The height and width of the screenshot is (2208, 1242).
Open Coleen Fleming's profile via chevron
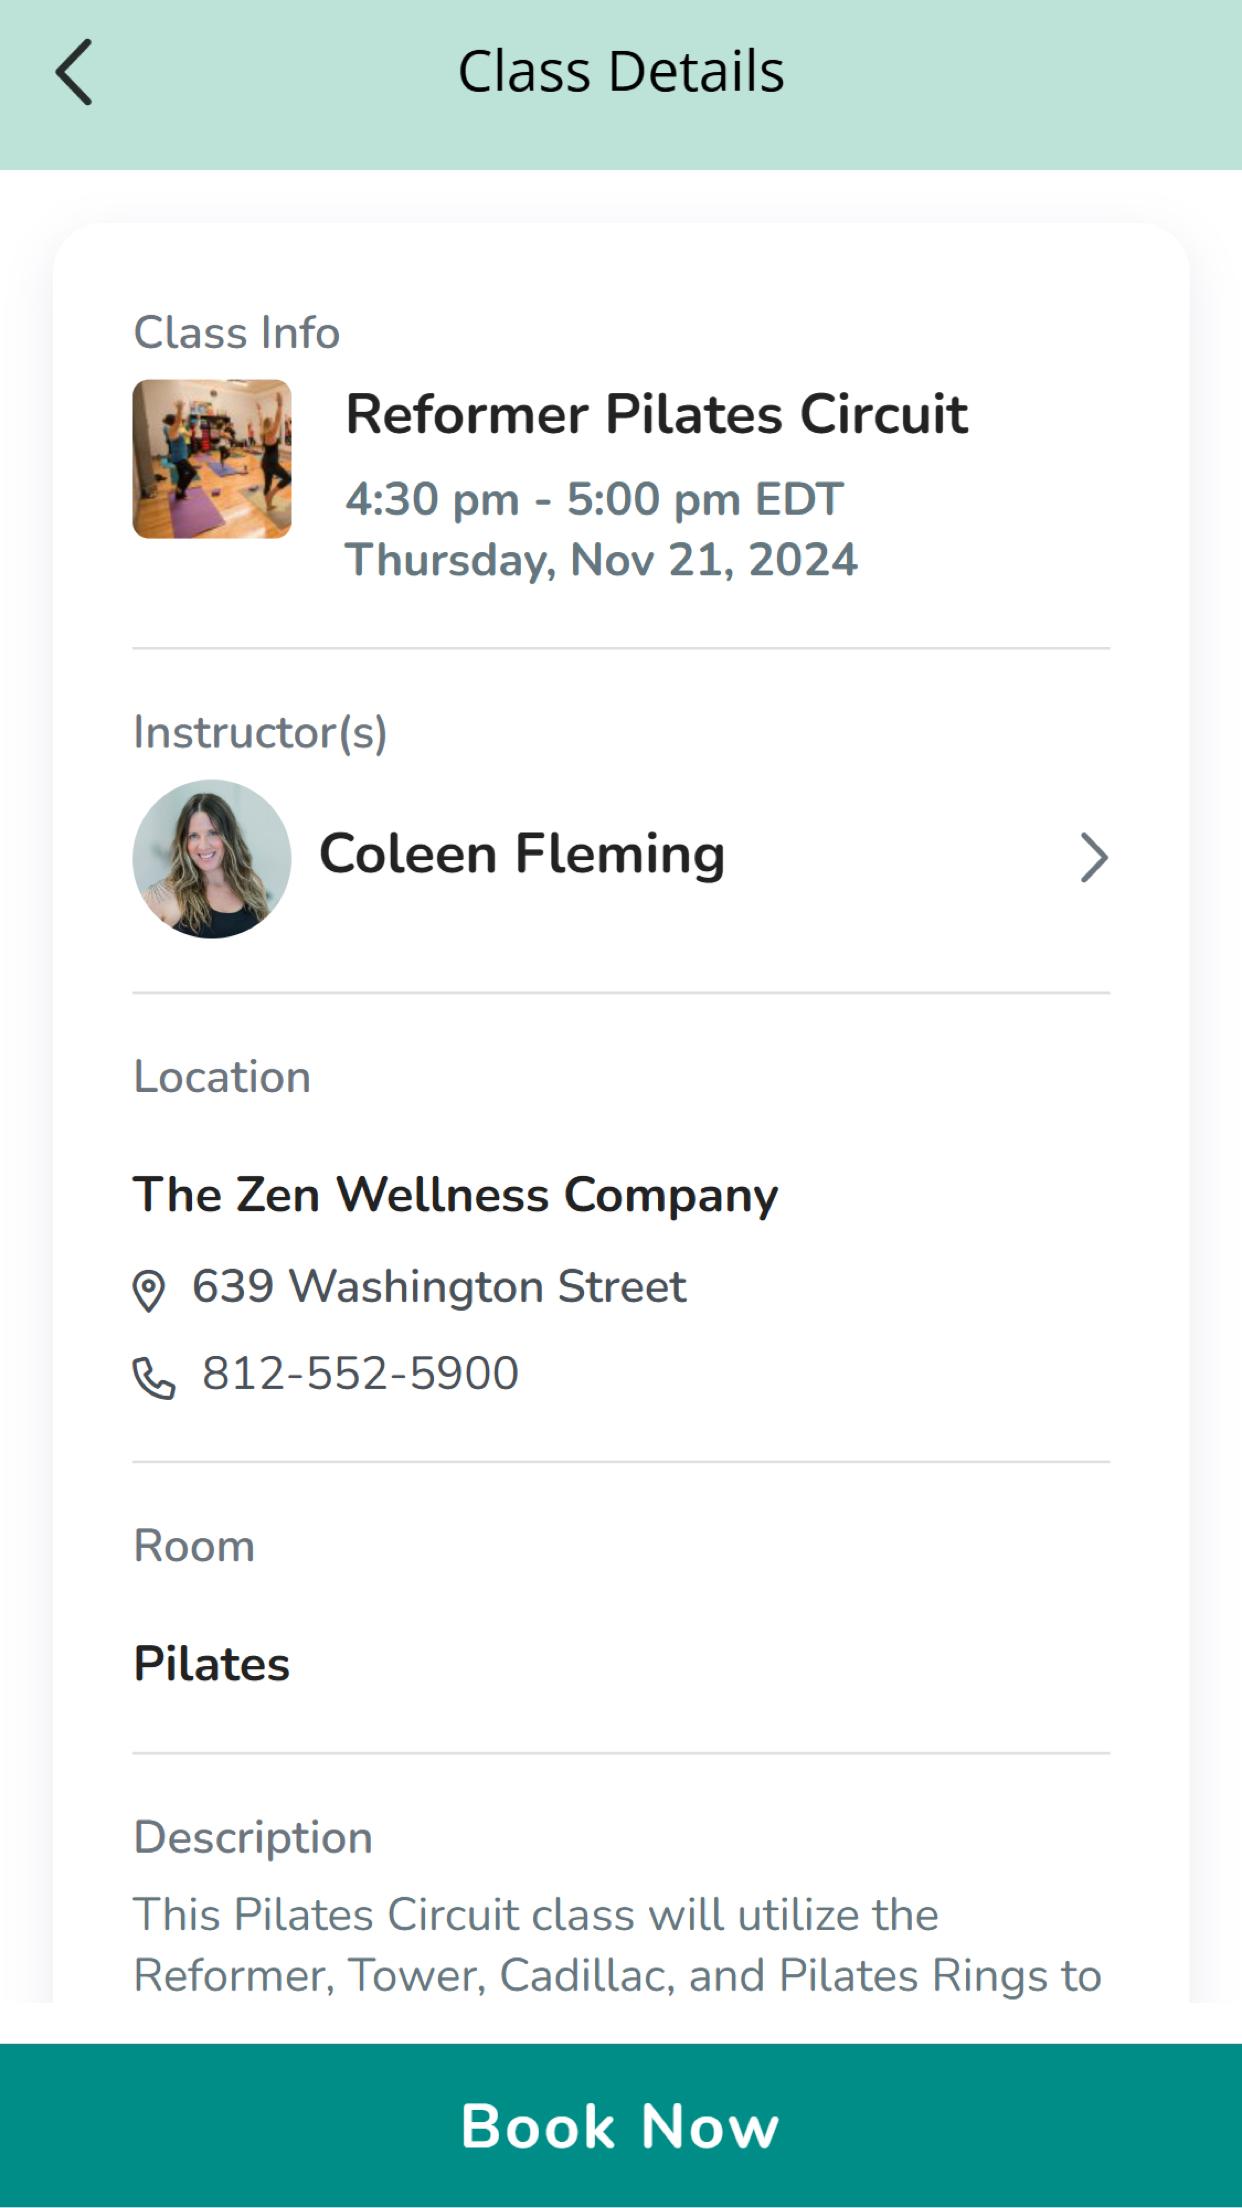[1094, 858]
